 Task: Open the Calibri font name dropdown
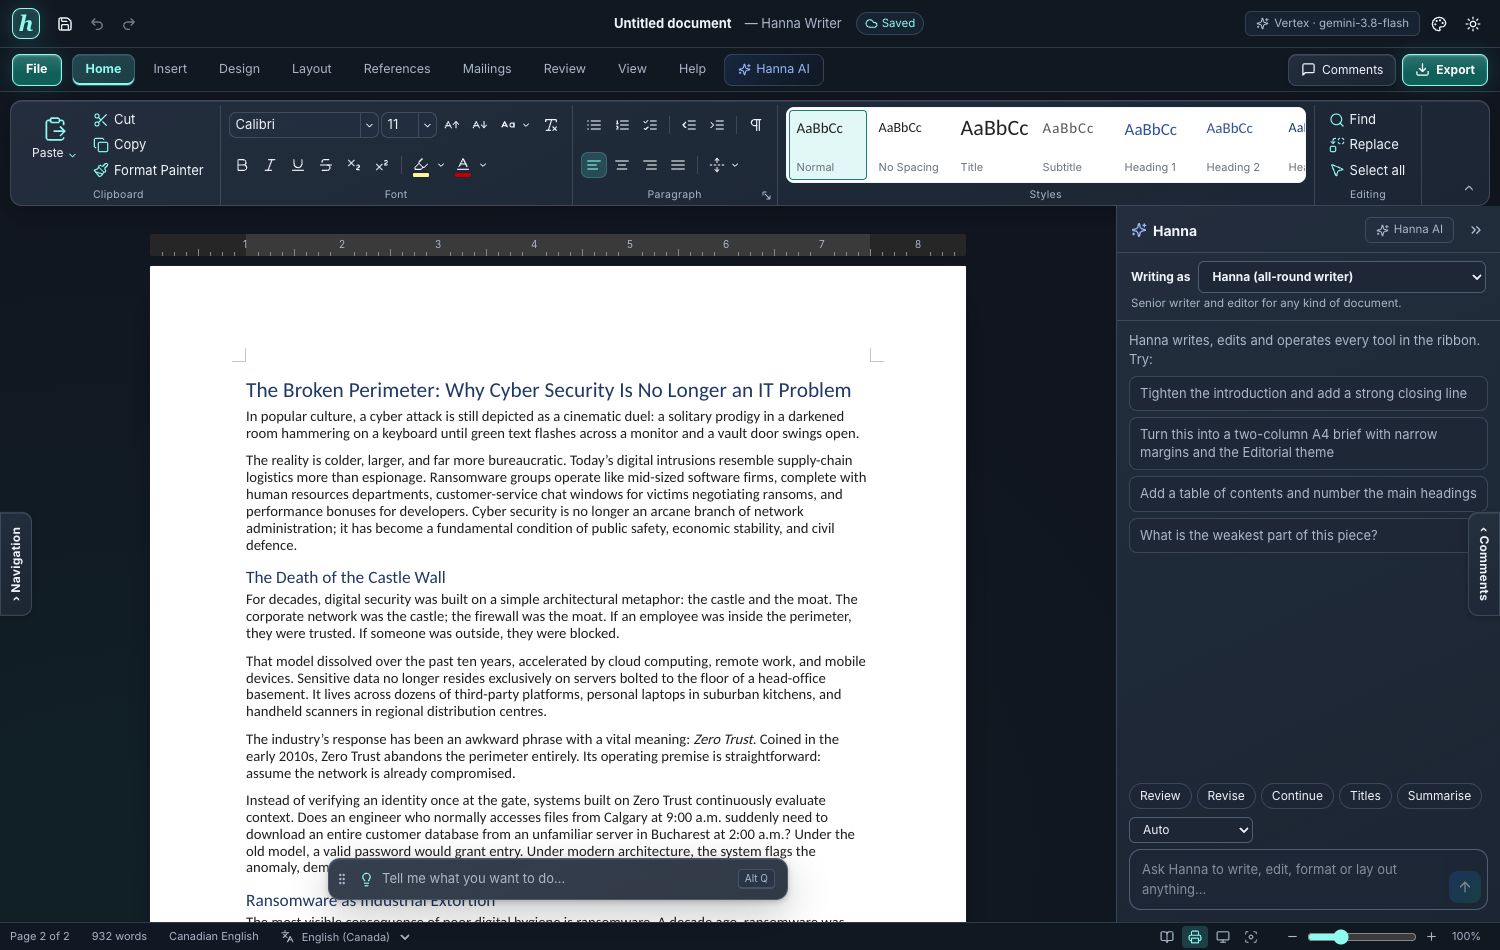pyautogui.click(x=304, y=125)
